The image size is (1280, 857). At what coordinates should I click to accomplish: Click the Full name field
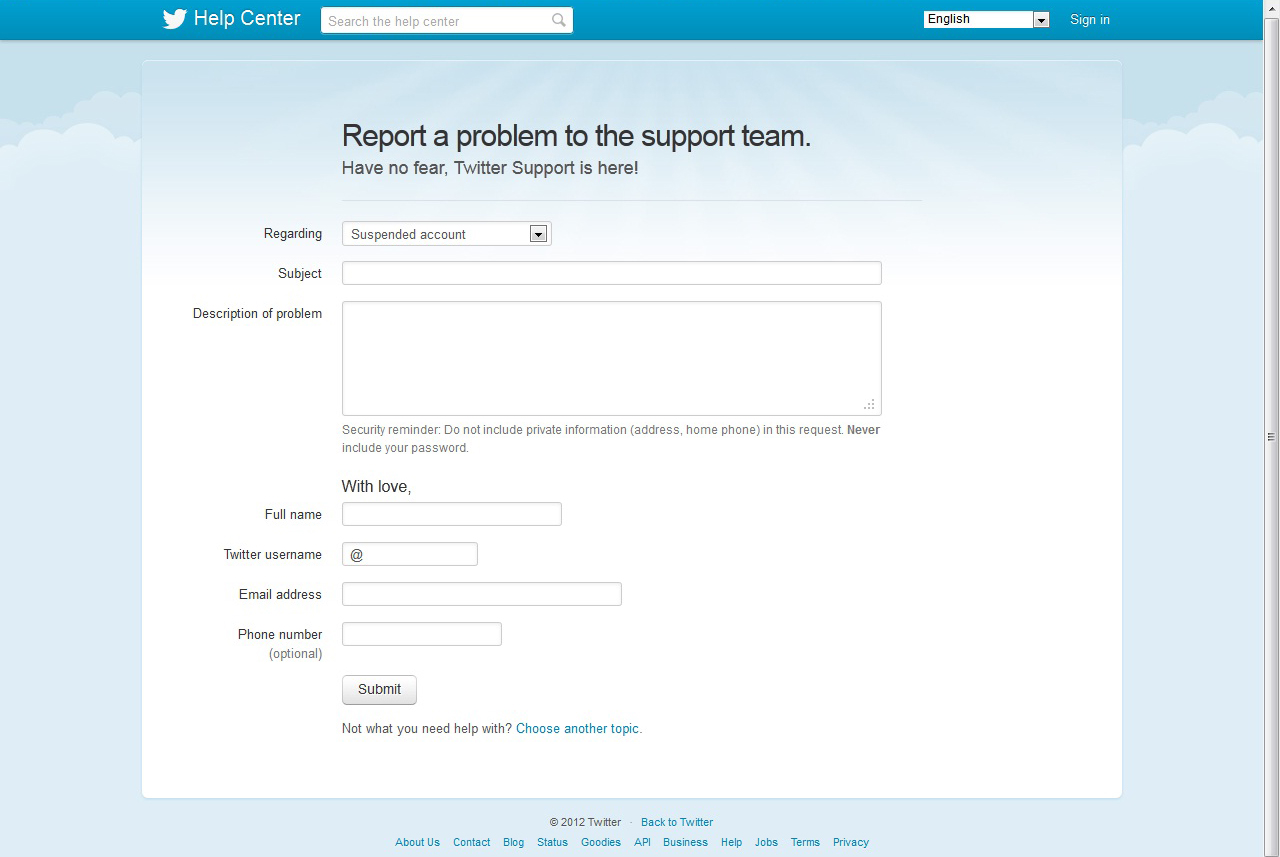pos(451,514)
